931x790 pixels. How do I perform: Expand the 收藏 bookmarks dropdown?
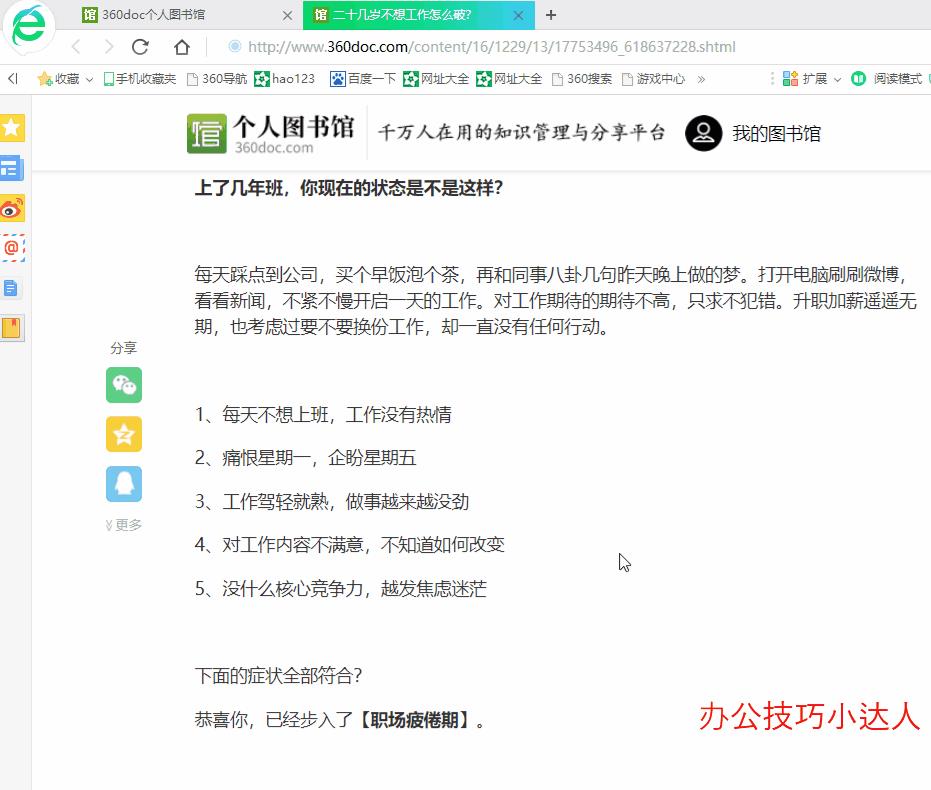point(66,79)
